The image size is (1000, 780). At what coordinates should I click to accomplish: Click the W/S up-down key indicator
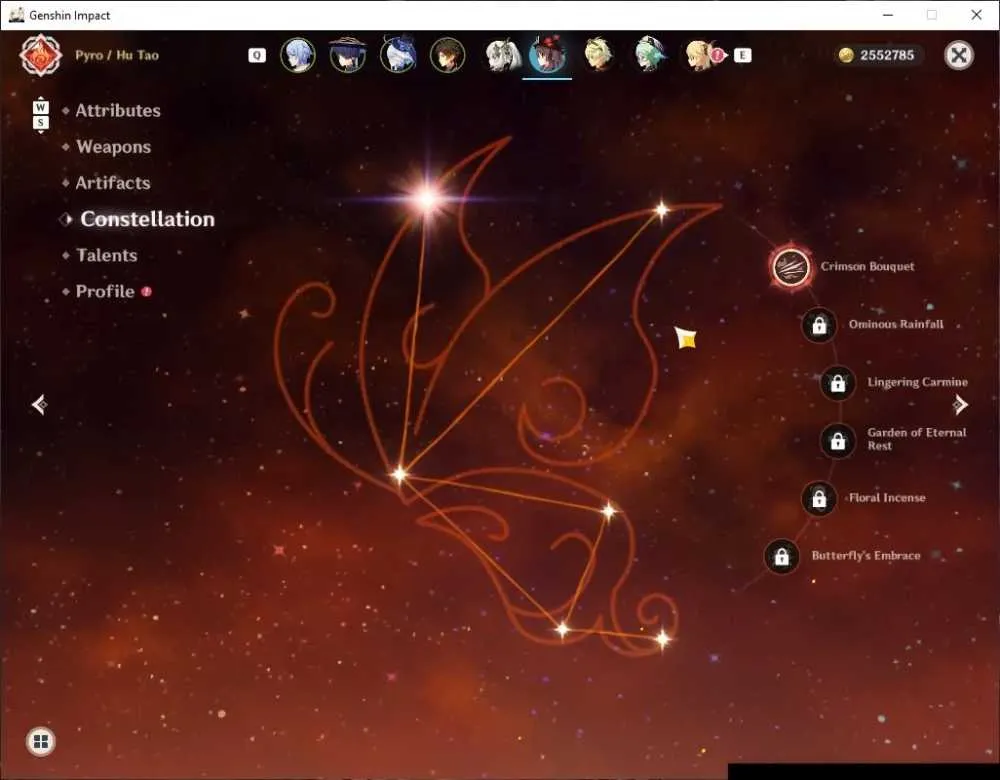click(x=41, y=115)
